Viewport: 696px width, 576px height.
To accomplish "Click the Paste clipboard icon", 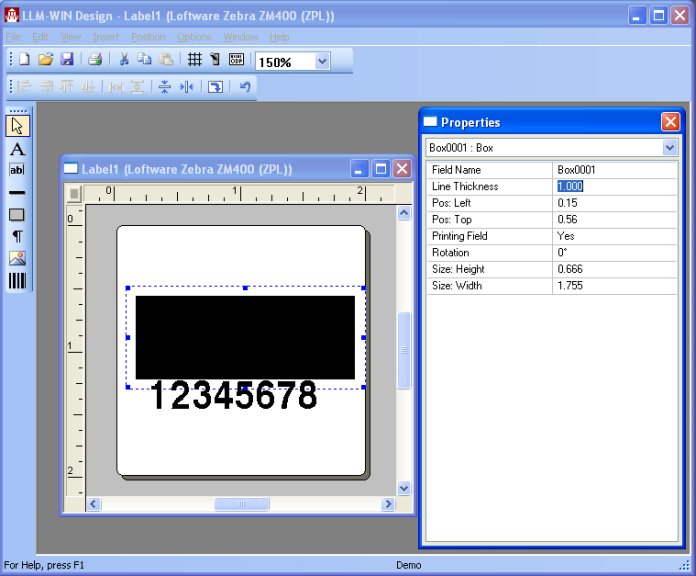I will (166, 59).
